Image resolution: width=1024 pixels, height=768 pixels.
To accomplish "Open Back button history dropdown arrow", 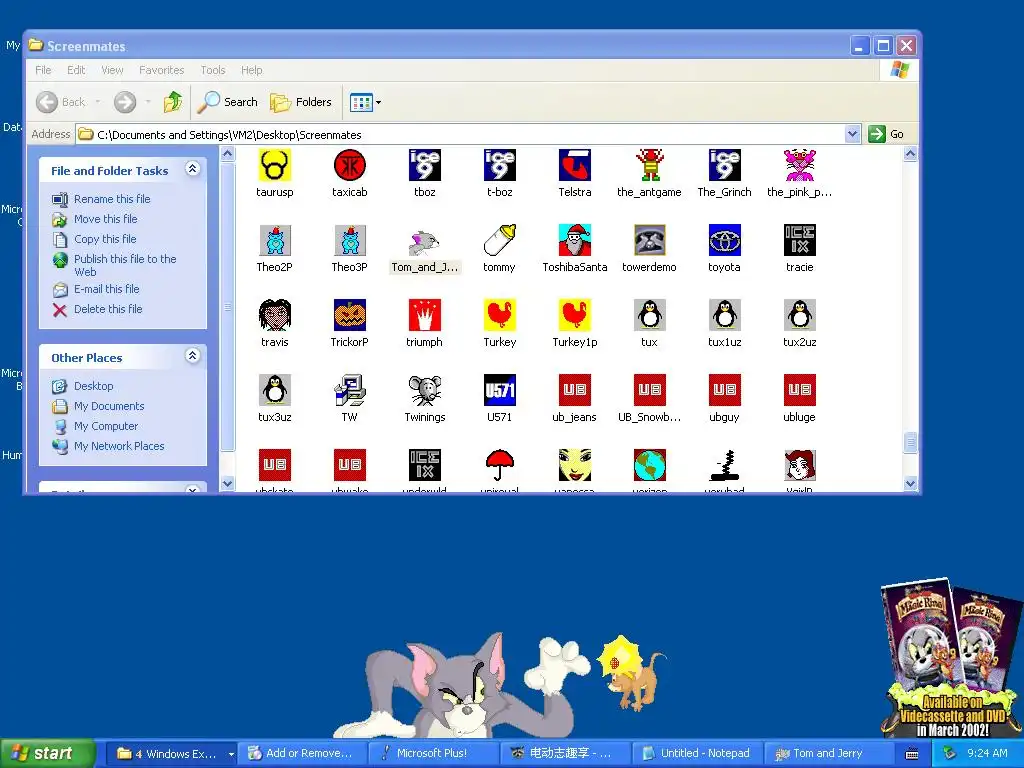I will pos(97,102).
